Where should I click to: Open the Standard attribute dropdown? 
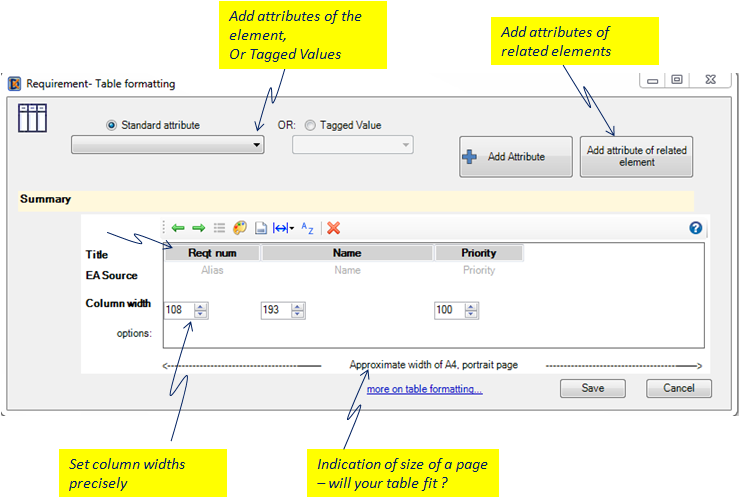[x=168, y=144]
